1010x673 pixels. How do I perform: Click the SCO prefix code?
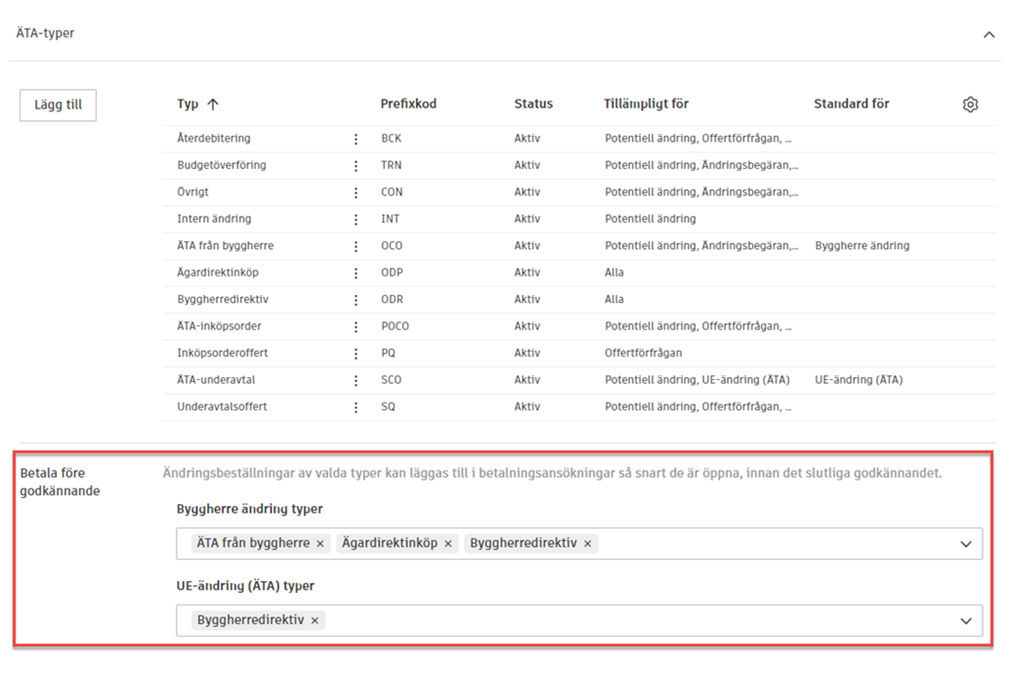pos(391,380)
